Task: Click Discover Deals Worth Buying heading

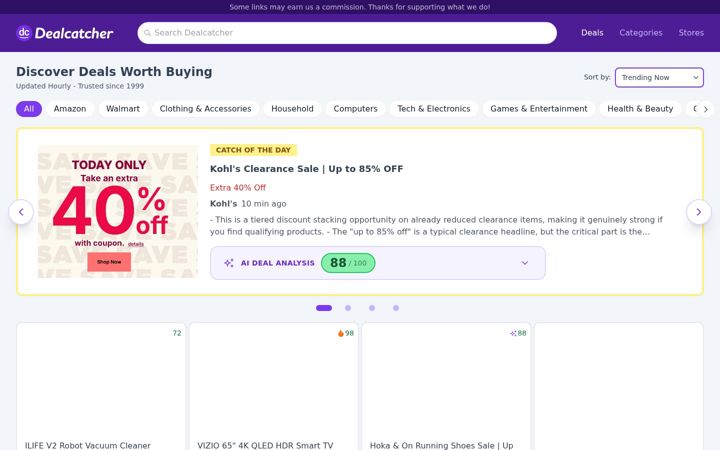Action: tap(114, 72)
